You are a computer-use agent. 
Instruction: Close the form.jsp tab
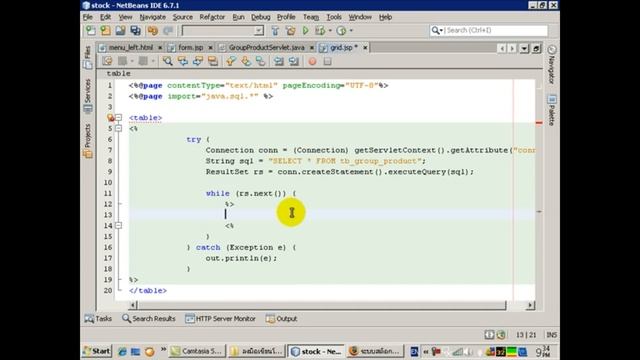click(x=211, y=48)
